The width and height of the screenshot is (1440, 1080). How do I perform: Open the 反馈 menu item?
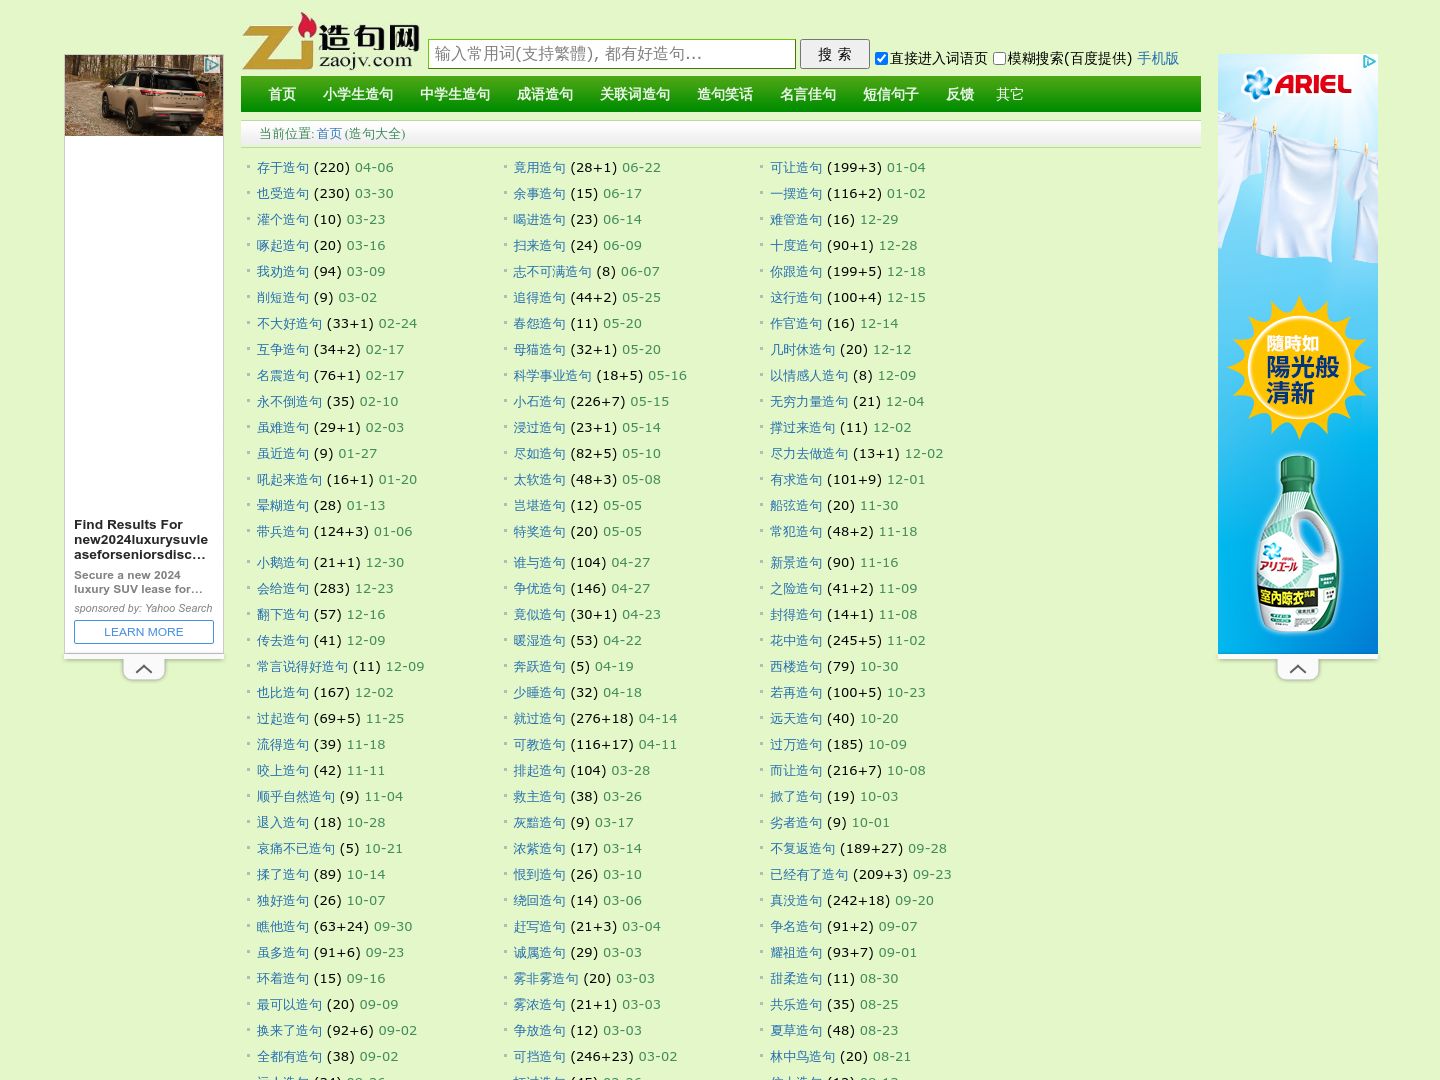tap(960, 94)
